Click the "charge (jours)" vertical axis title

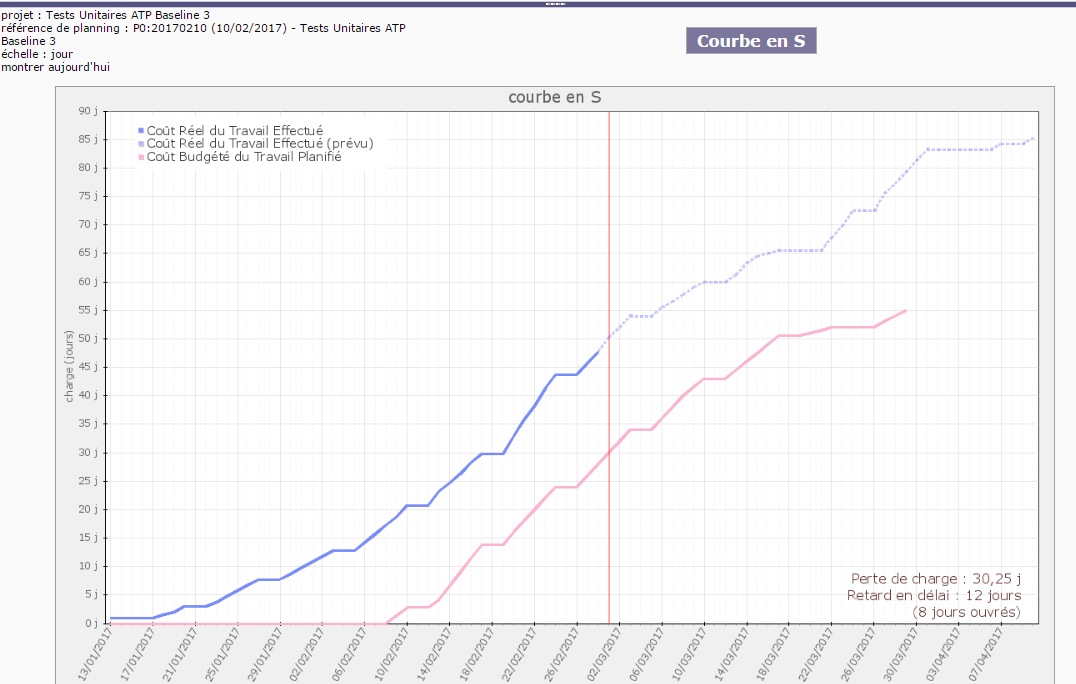[69, 367]
